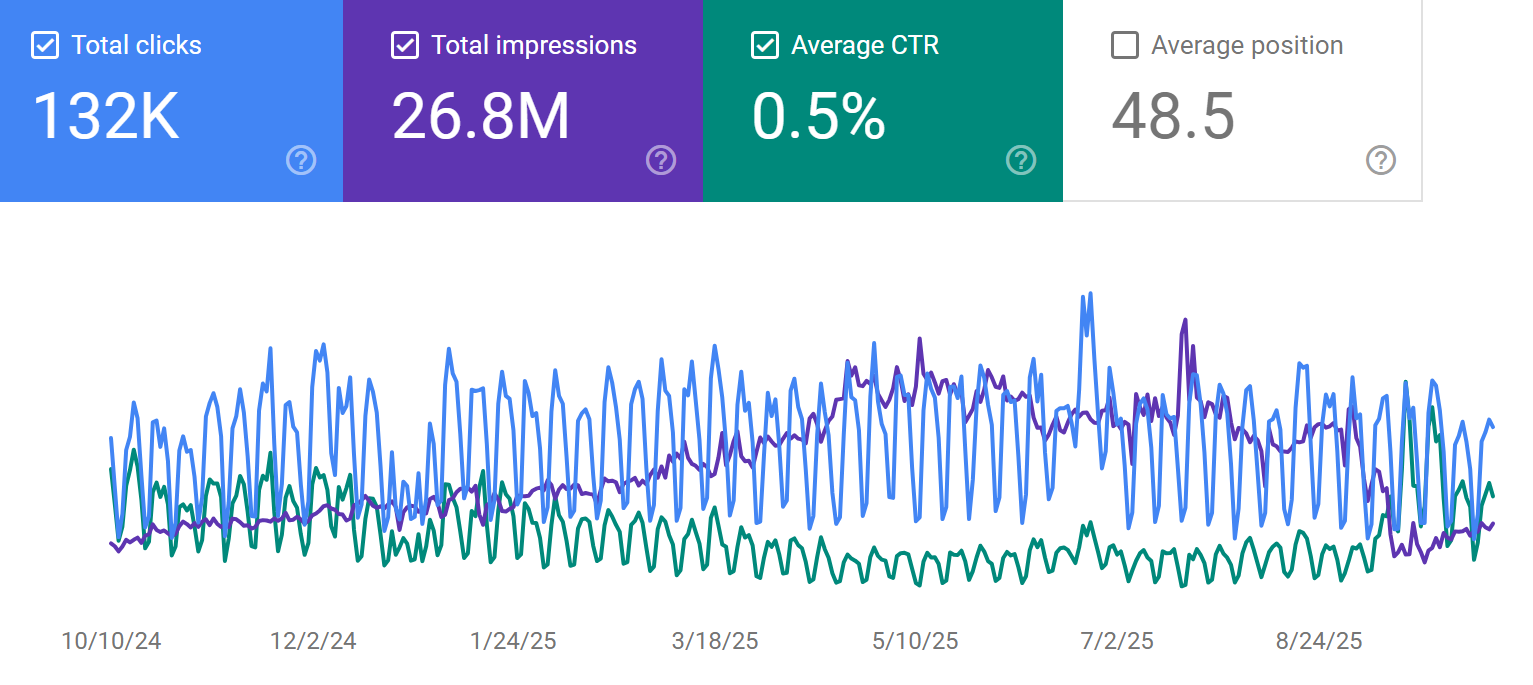The image size is (1533, 685).
Task: Click the empty checkbox icon on Average position card
Action: click(1125, 45)
